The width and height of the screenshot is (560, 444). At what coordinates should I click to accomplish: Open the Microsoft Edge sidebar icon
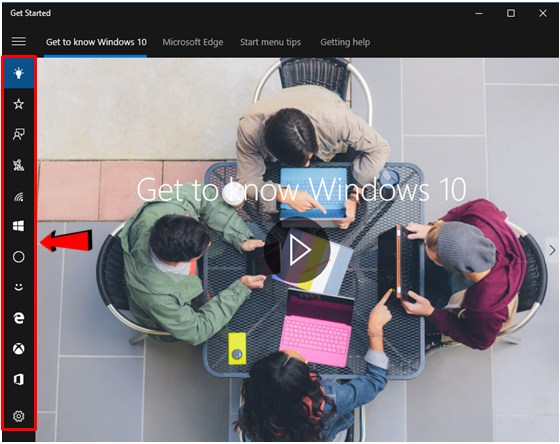coord(19,318)
